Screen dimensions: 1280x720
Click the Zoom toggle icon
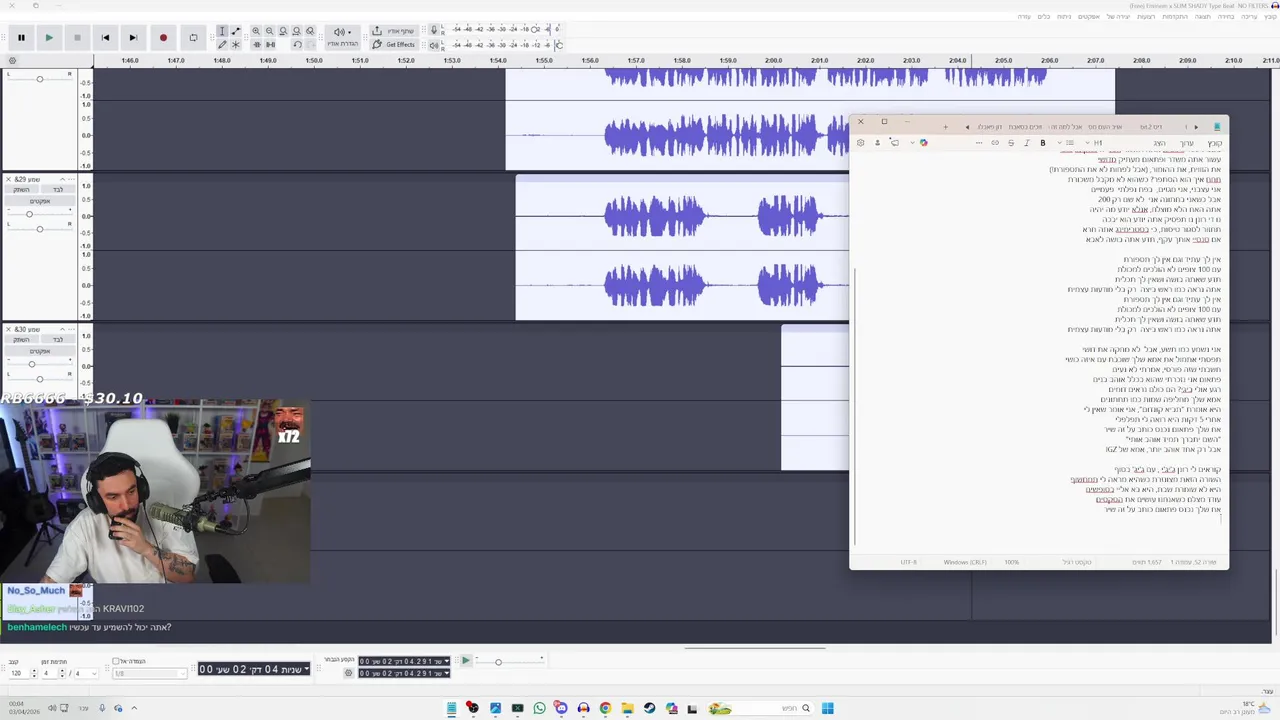point(310,31)
